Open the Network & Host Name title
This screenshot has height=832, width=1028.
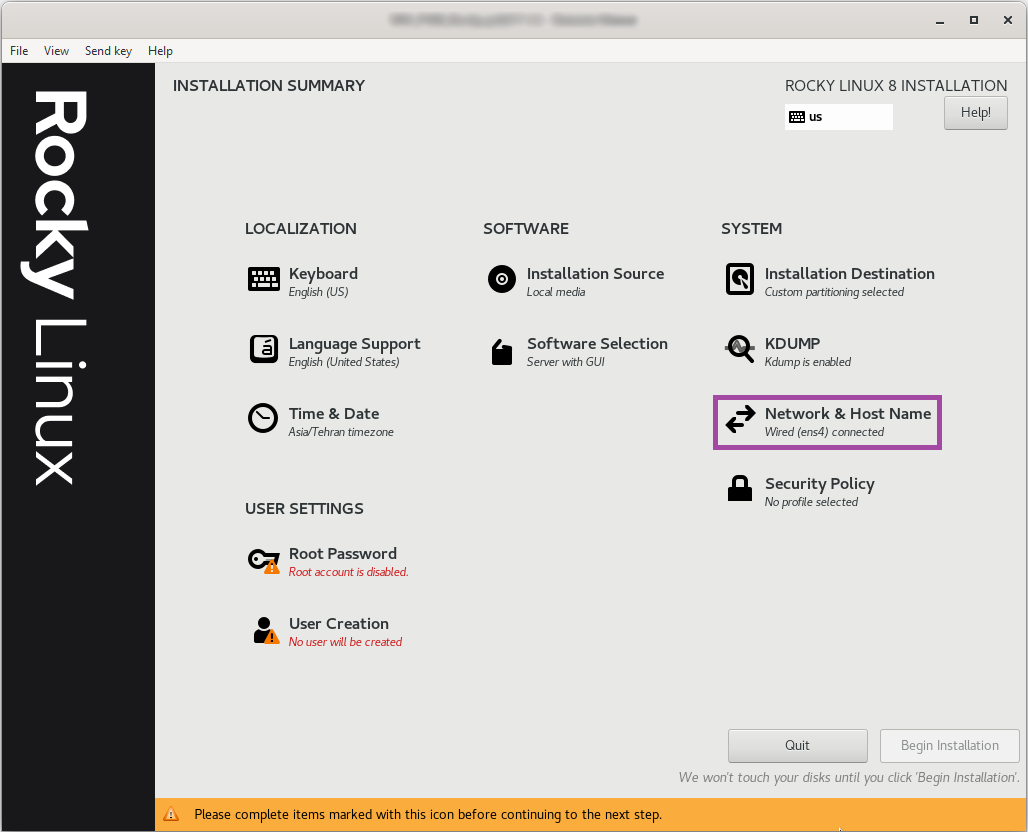[x=848, y=414]
